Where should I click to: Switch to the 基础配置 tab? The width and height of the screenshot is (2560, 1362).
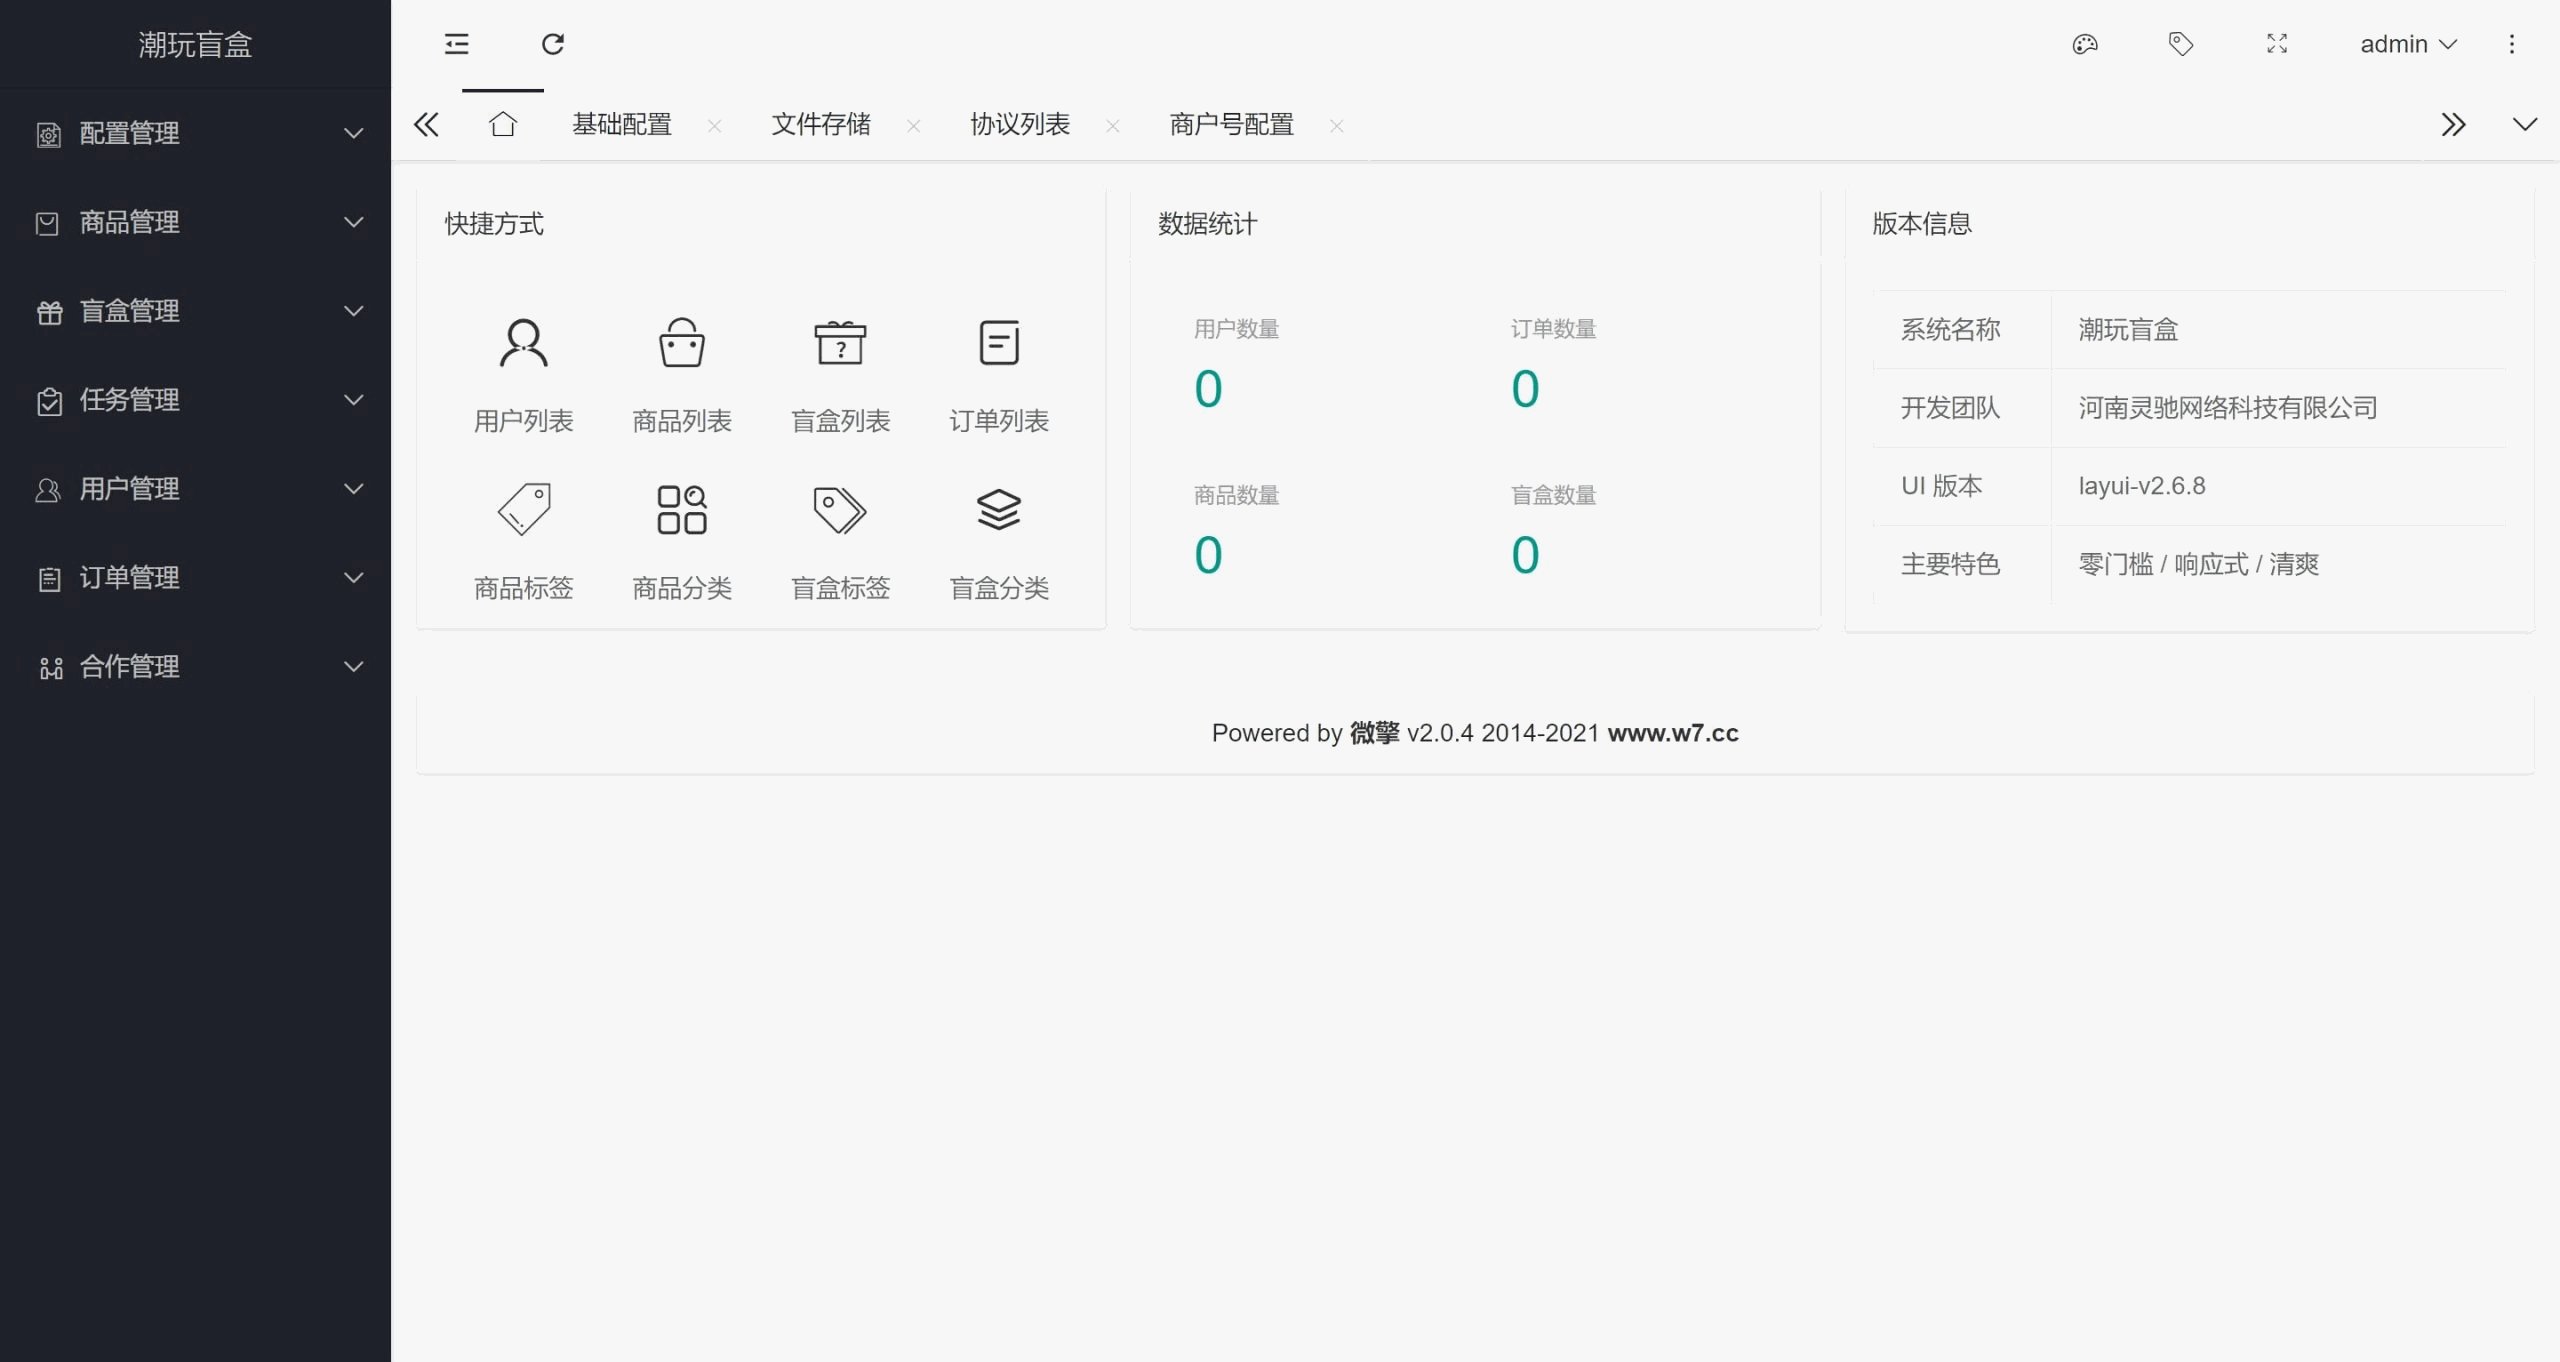click(x=621, y=124)
